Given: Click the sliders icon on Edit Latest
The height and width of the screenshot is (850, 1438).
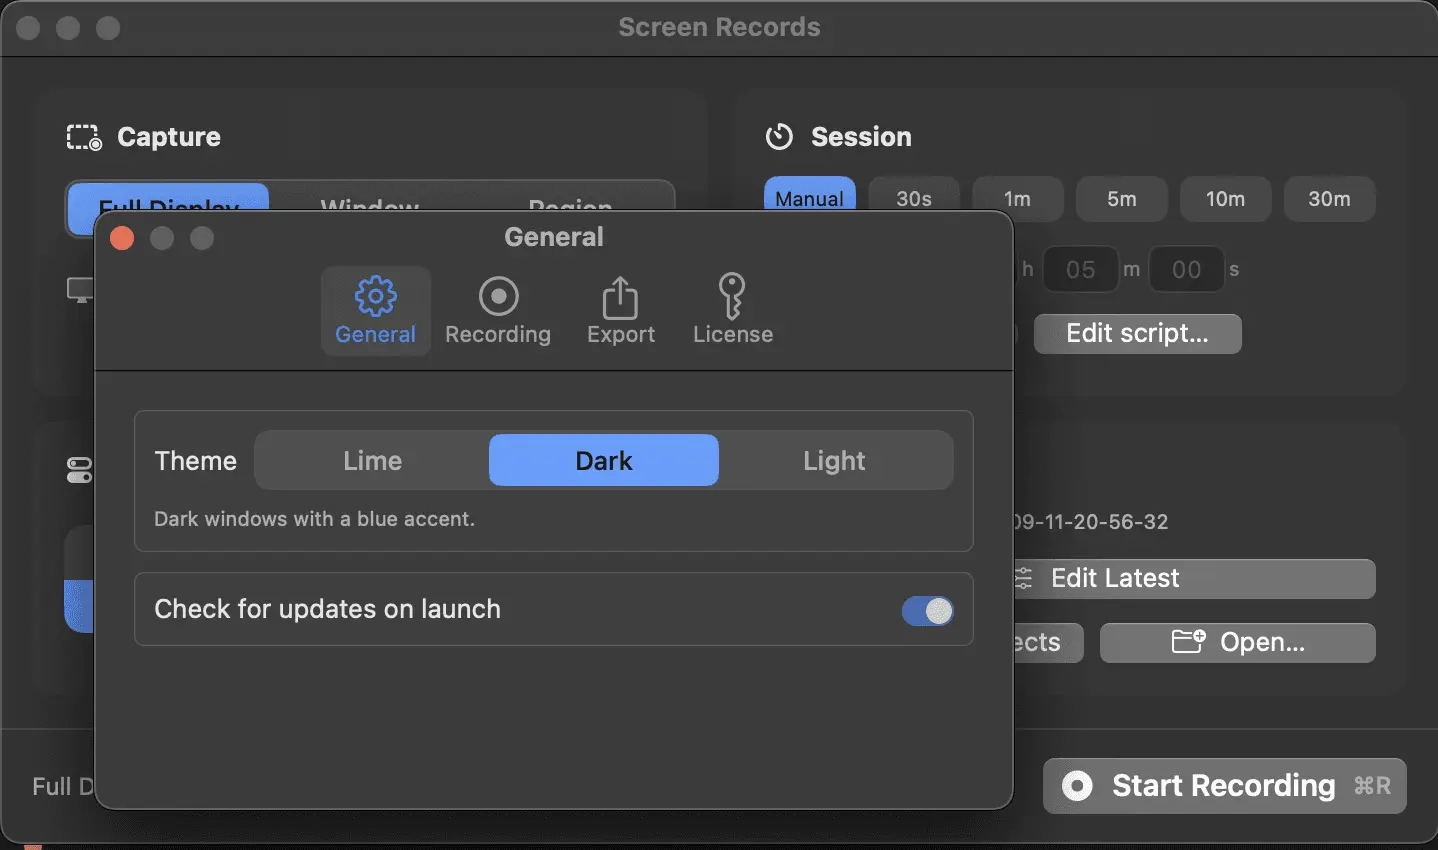Looking at the screenshot, I should point(1024,579).
